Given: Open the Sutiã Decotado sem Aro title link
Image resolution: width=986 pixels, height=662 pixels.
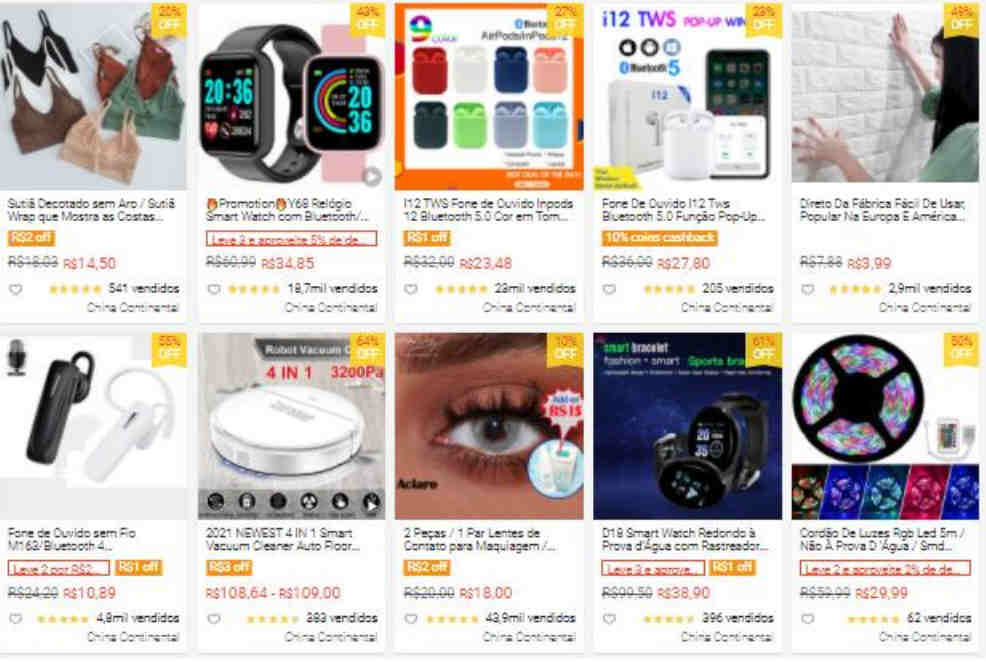Looking at the screenshot, I should click(91, 210).
